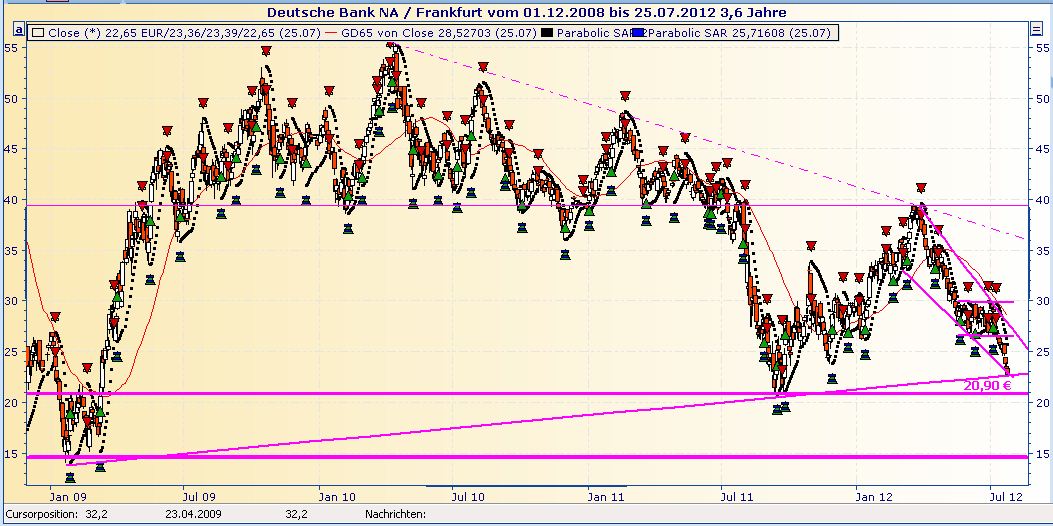Click the Jan 09 time axis label
This screenshot has width=1053, height=526.
[70, 497]
